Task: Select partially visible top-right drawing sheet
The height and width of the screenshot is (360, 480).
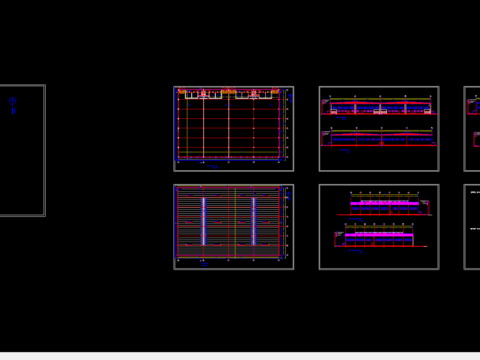Action: tap(472, 129)
